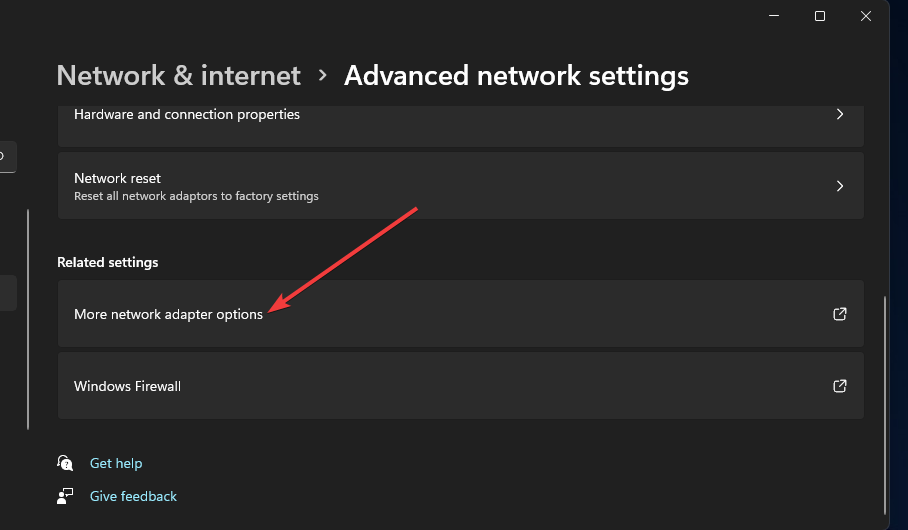Open Windows Firewall settings
Image resolution: width=908 pixels, height=530 pixels.
point(128,386)
